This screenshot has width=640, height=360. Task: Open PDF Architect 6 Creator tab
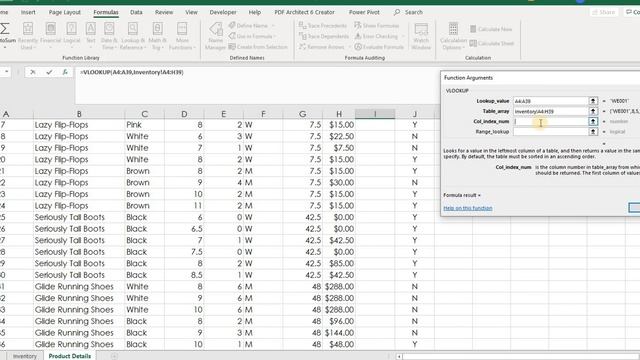pyautogui.click(x=304, y=12)
